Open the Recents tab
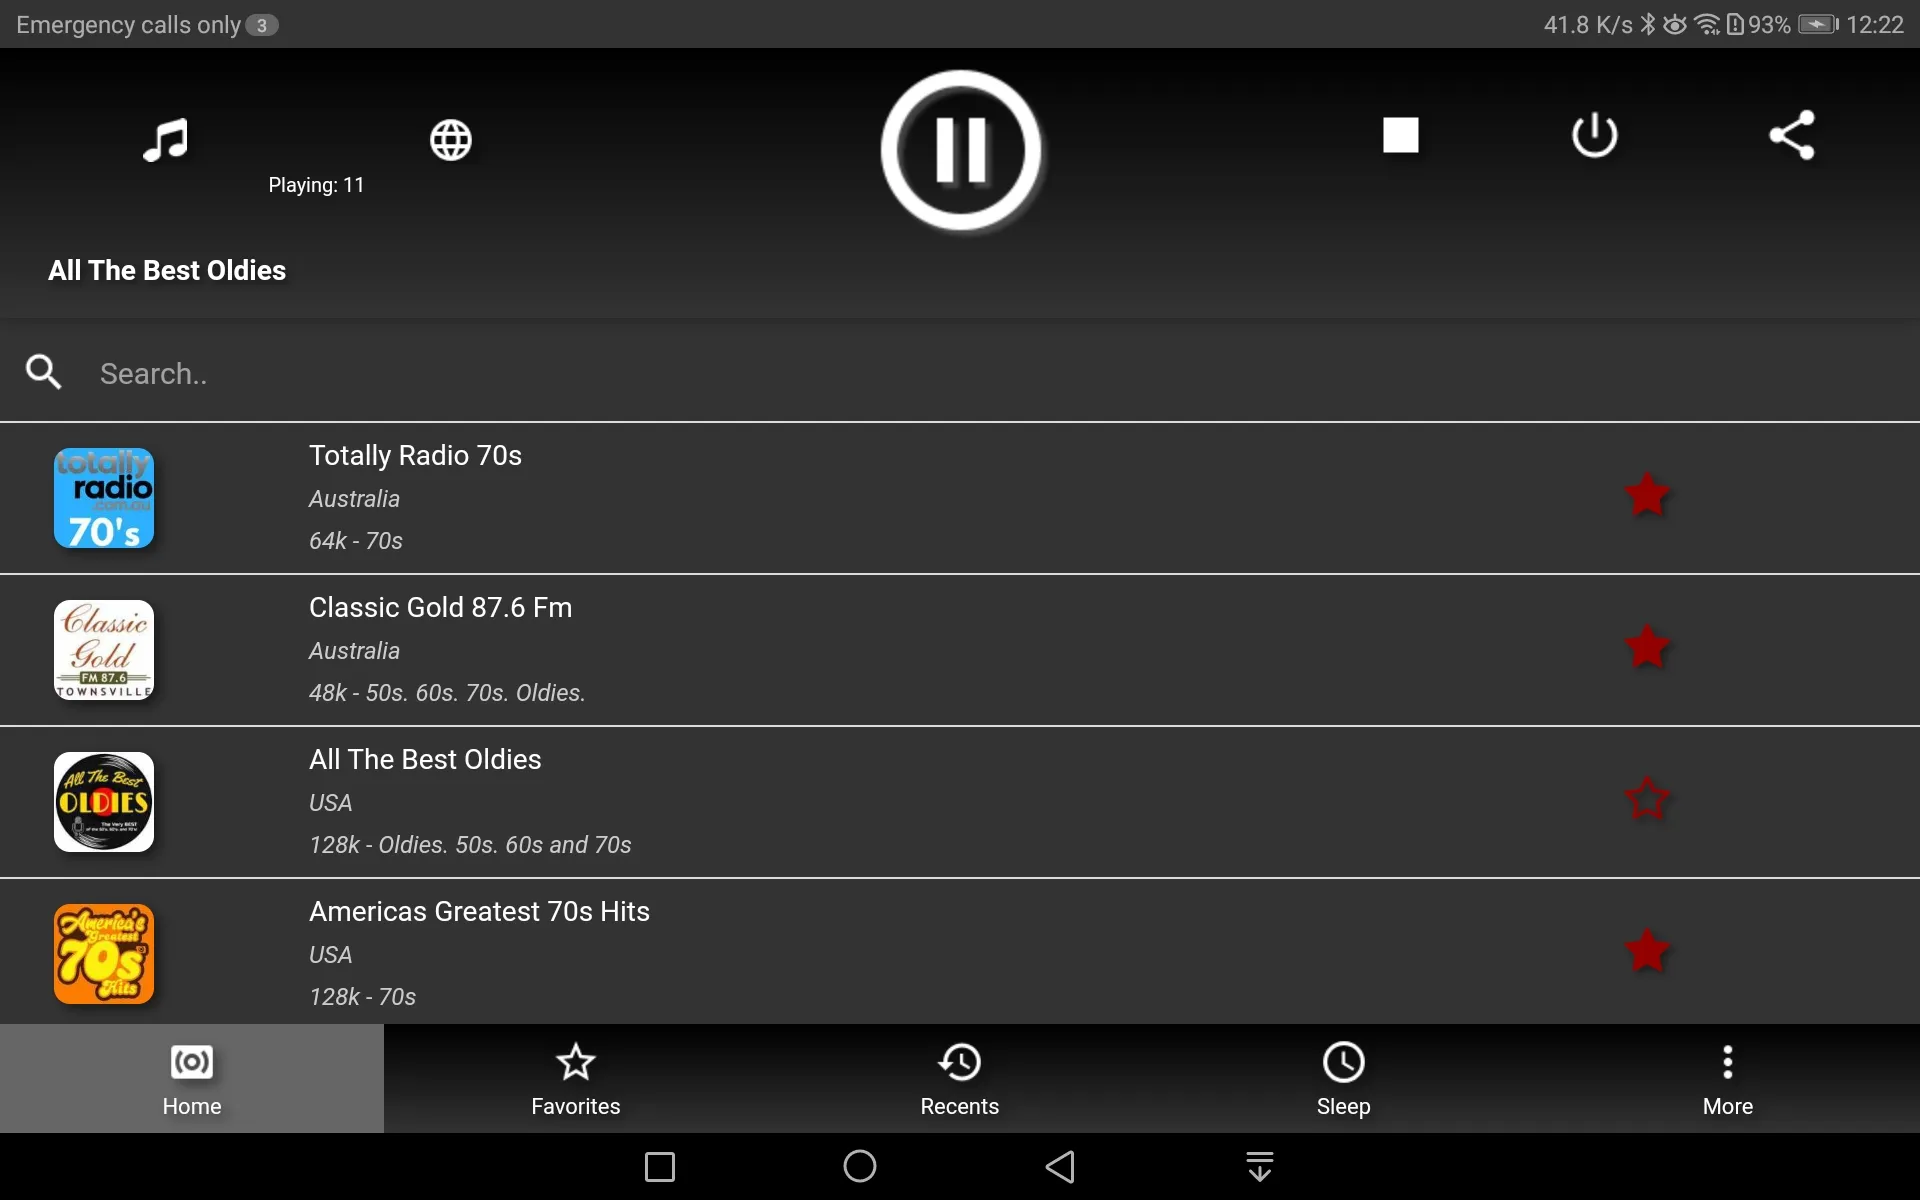The height and width of the screenshot is (1200, 1920). pyautogui.click(x=959, y=1078)
